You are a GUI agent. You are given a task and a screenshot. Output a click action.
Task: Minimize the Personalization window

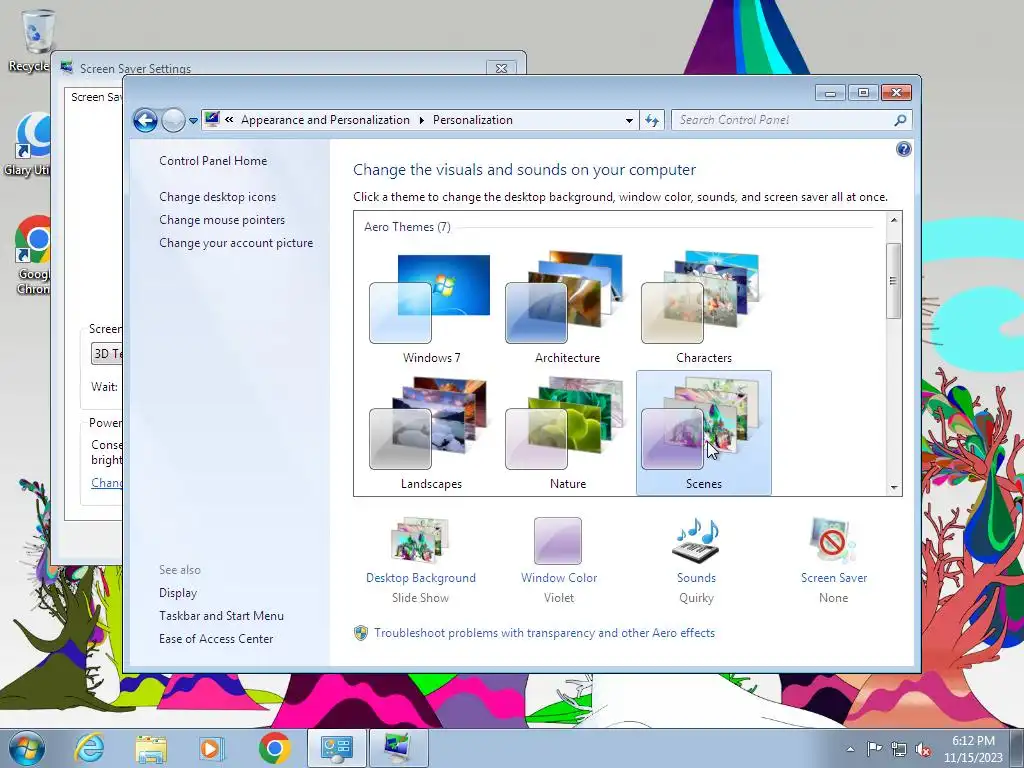coord(830,93)
